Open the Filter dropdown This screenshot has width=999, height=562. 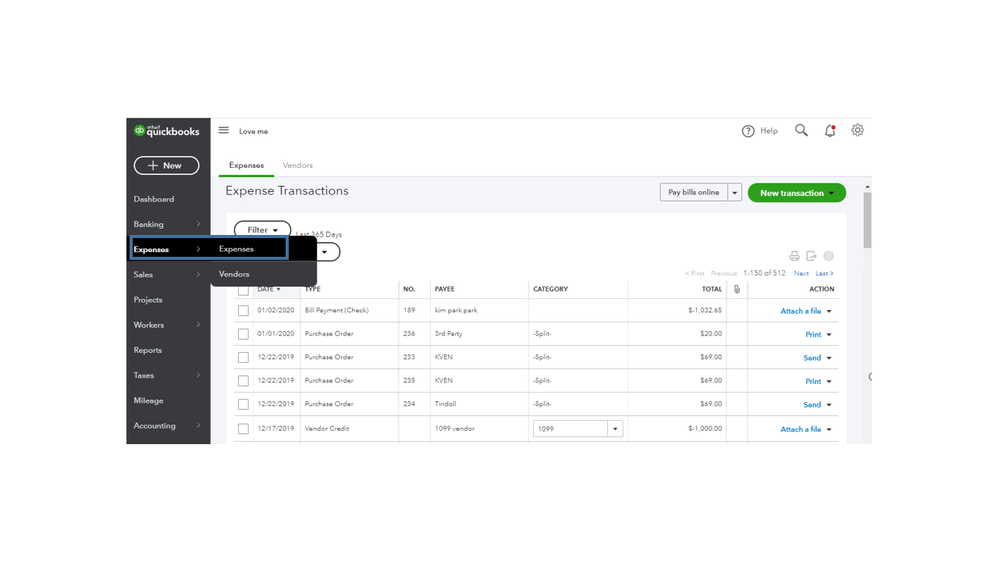(x=262, y=230)
